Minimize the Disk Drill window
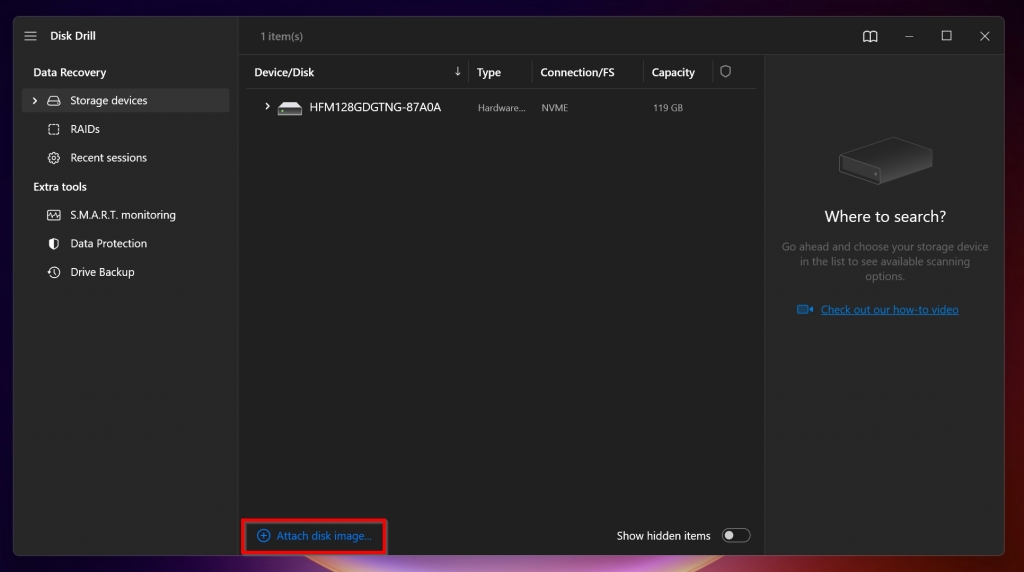 [909, 37]
